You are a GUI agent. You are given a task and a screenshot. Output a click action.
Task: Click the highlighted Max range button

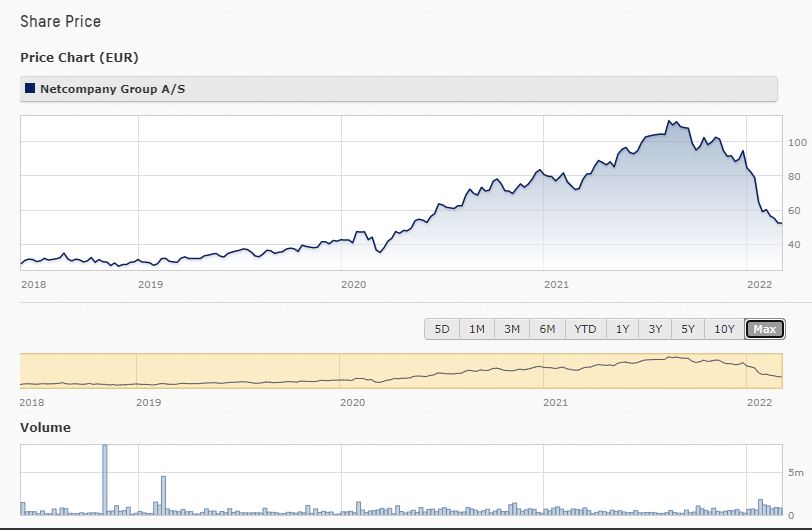765,329
